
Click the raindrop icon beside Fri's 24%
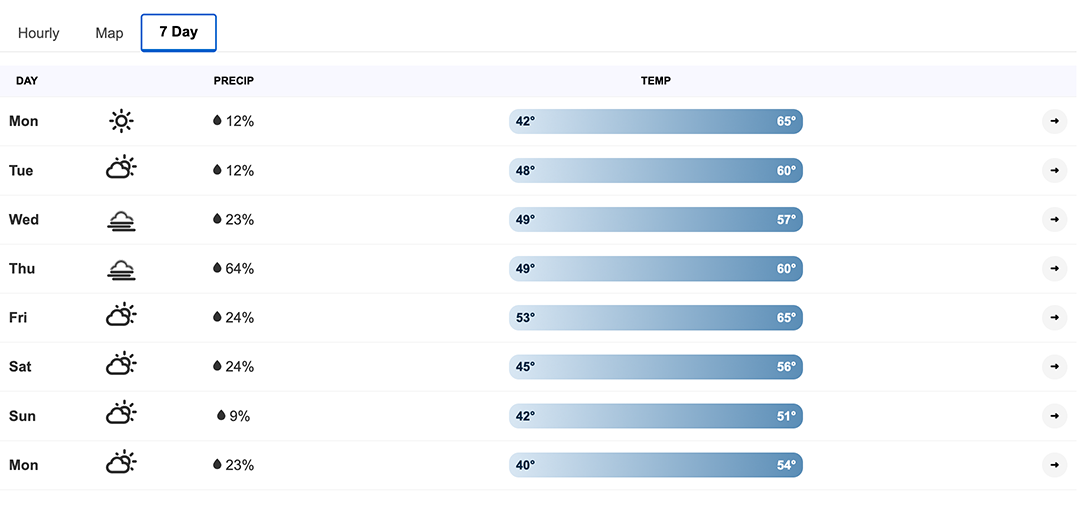pyautogui.click(x=217, y=317)
